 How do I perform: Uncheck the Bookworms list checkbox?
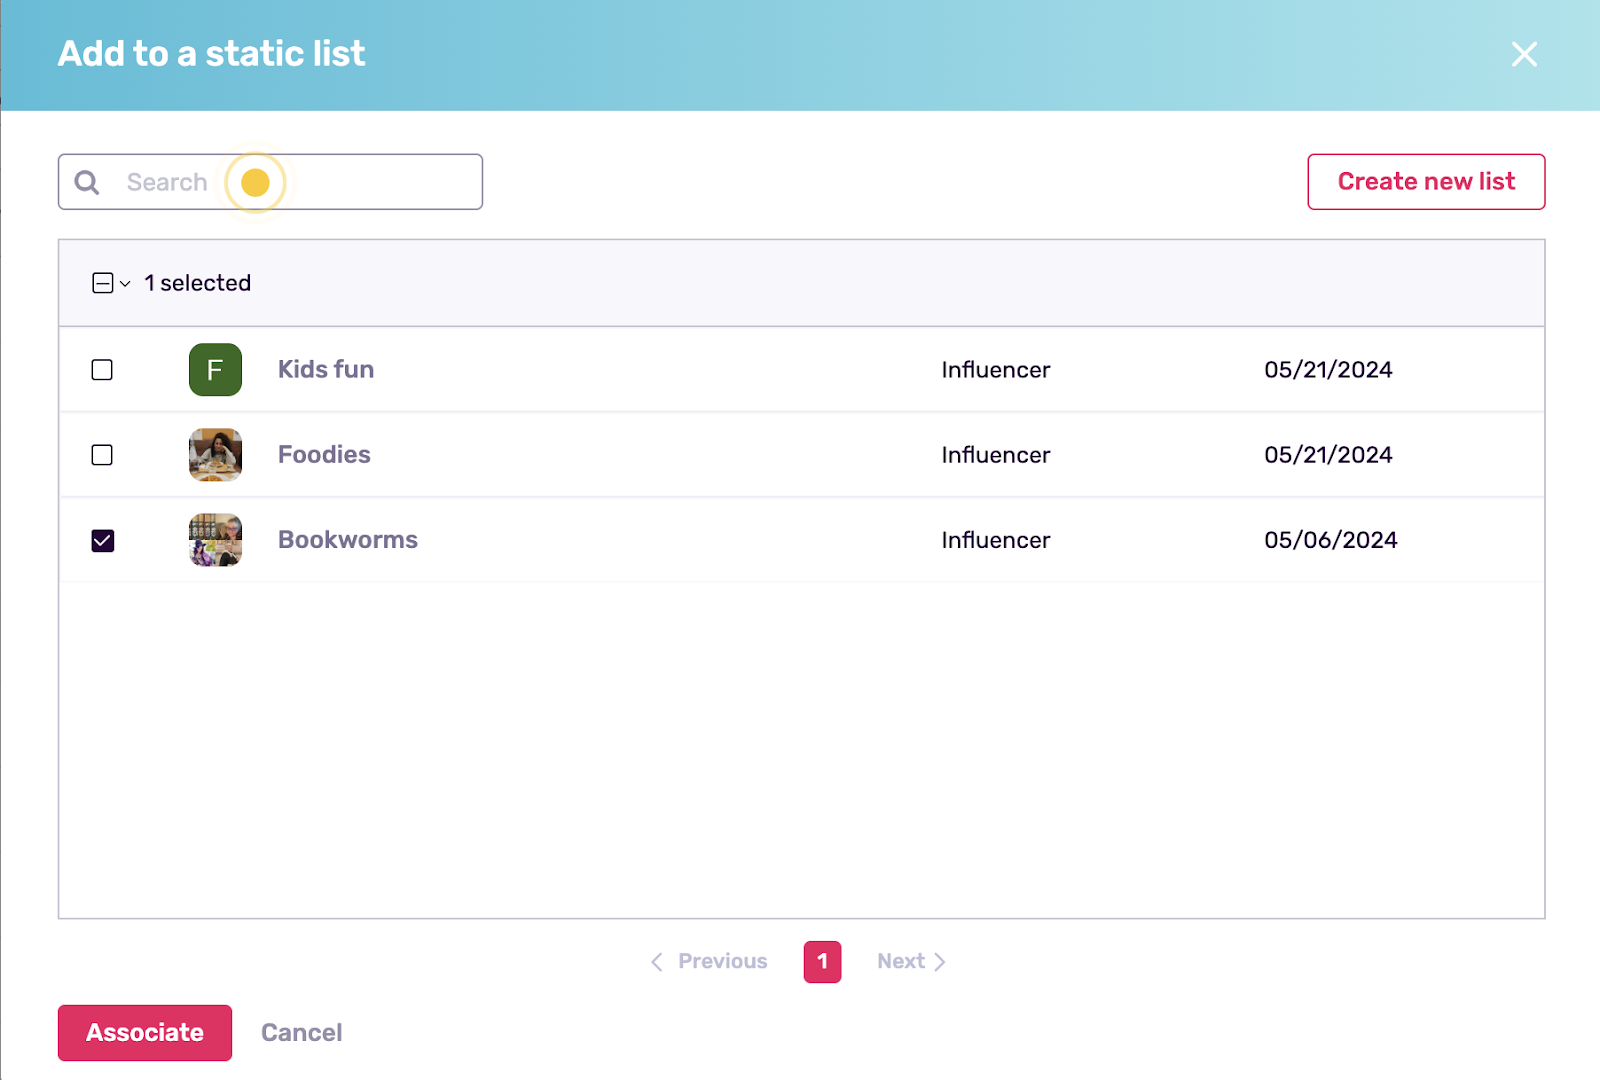102,541
